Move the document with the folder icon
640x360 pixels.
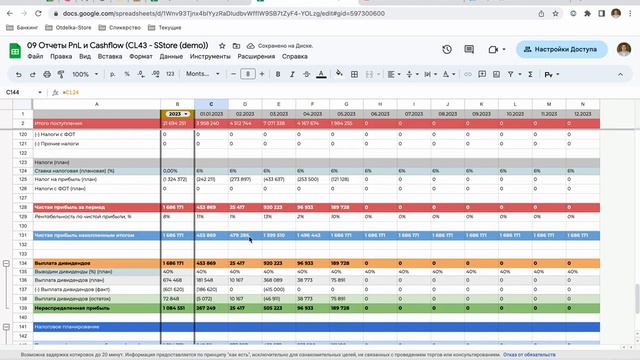pos(236,46)
